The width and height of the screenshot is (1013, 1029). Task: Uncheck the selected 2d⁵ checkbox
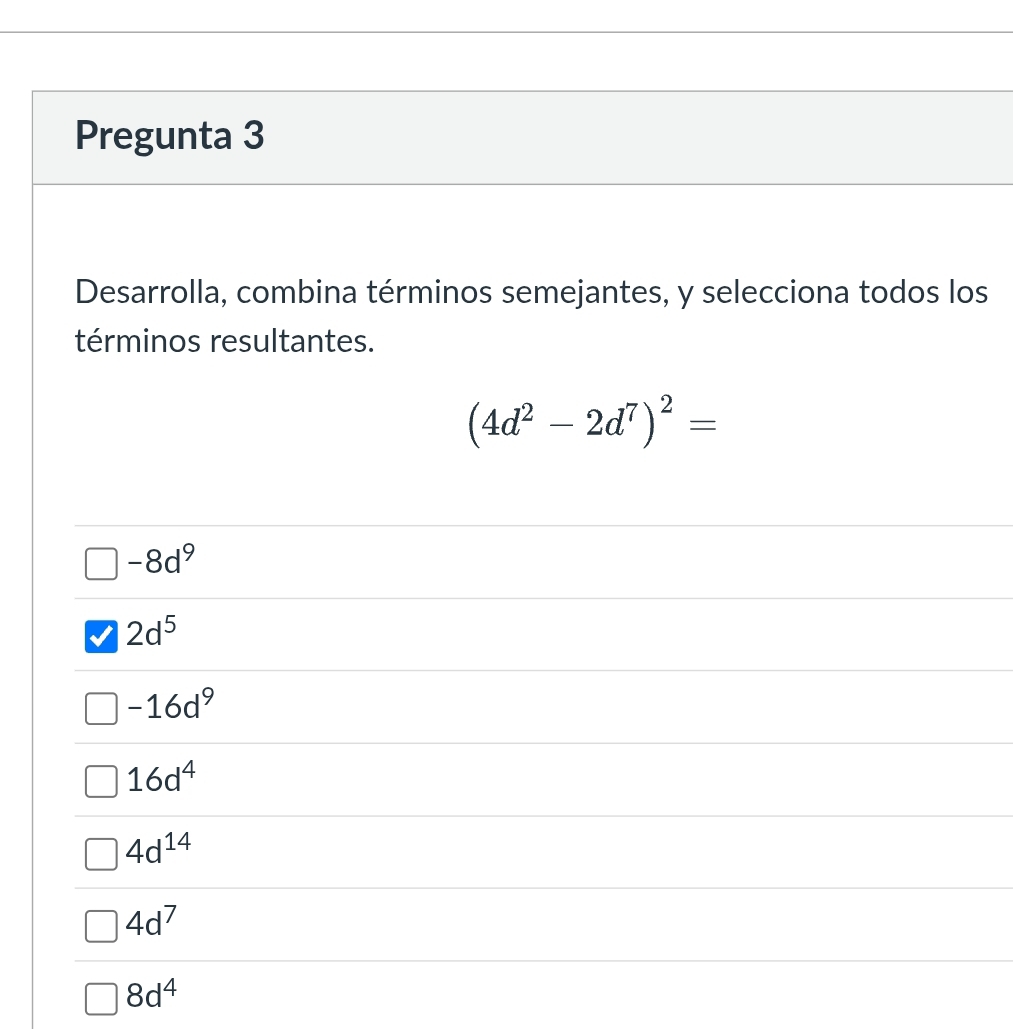tap(99, 636)
